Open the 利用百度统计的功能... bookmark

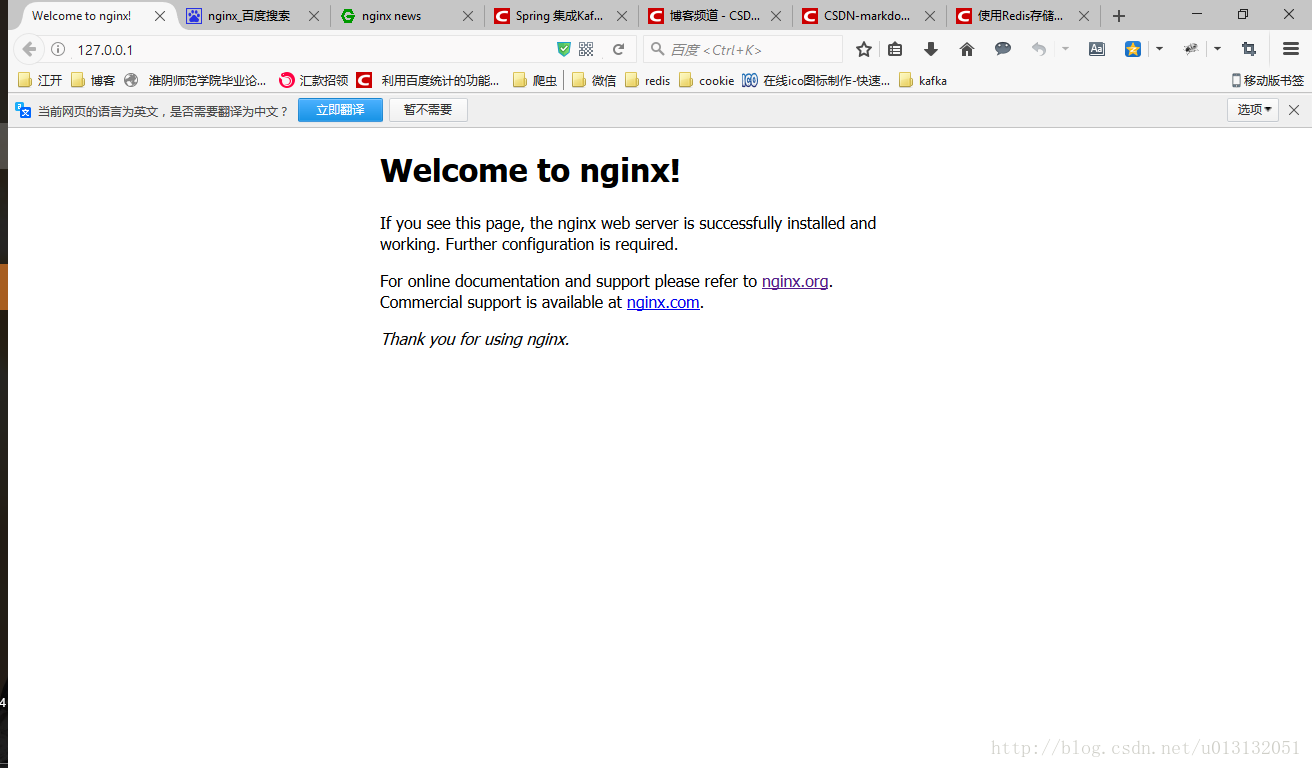pyautogui.click(x=428, y=81)
